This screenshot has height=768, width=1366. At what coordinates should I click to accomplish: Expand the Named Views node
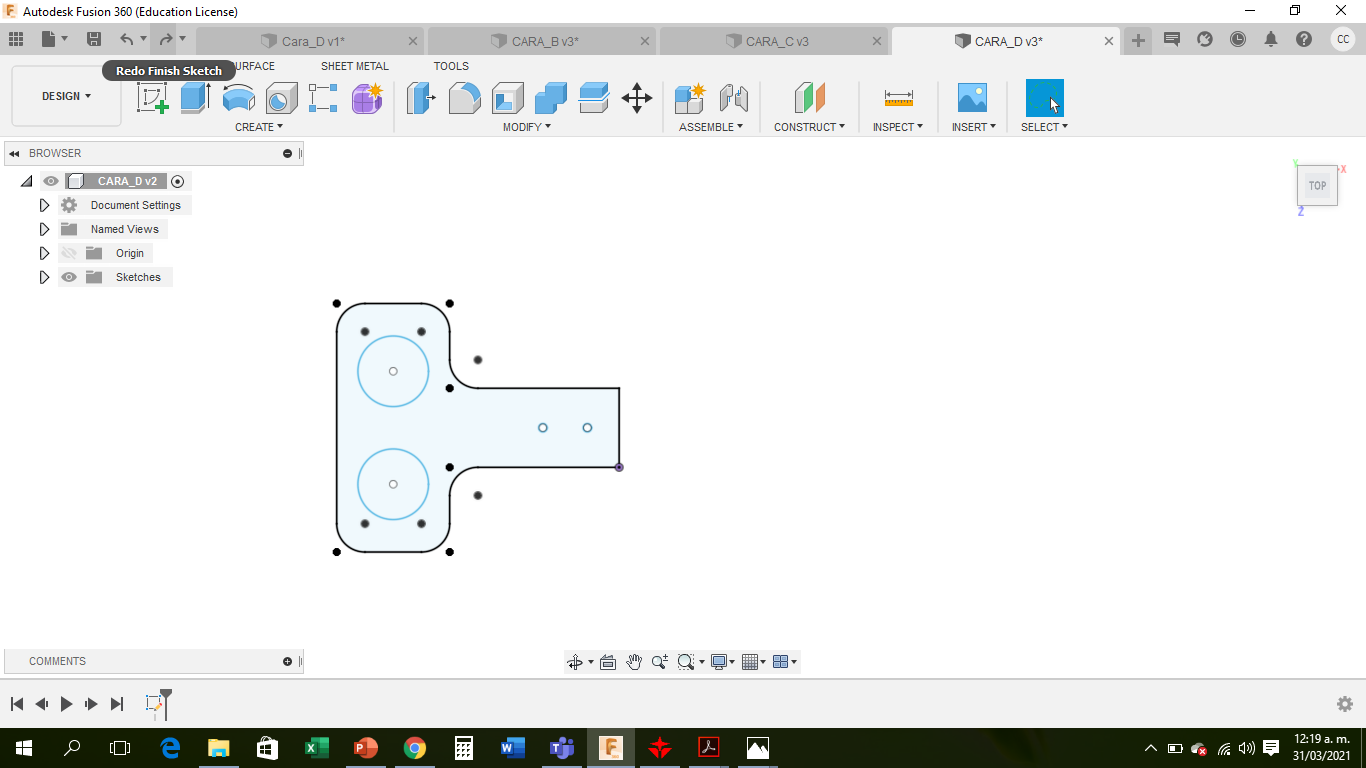click(x=44, y=229)
